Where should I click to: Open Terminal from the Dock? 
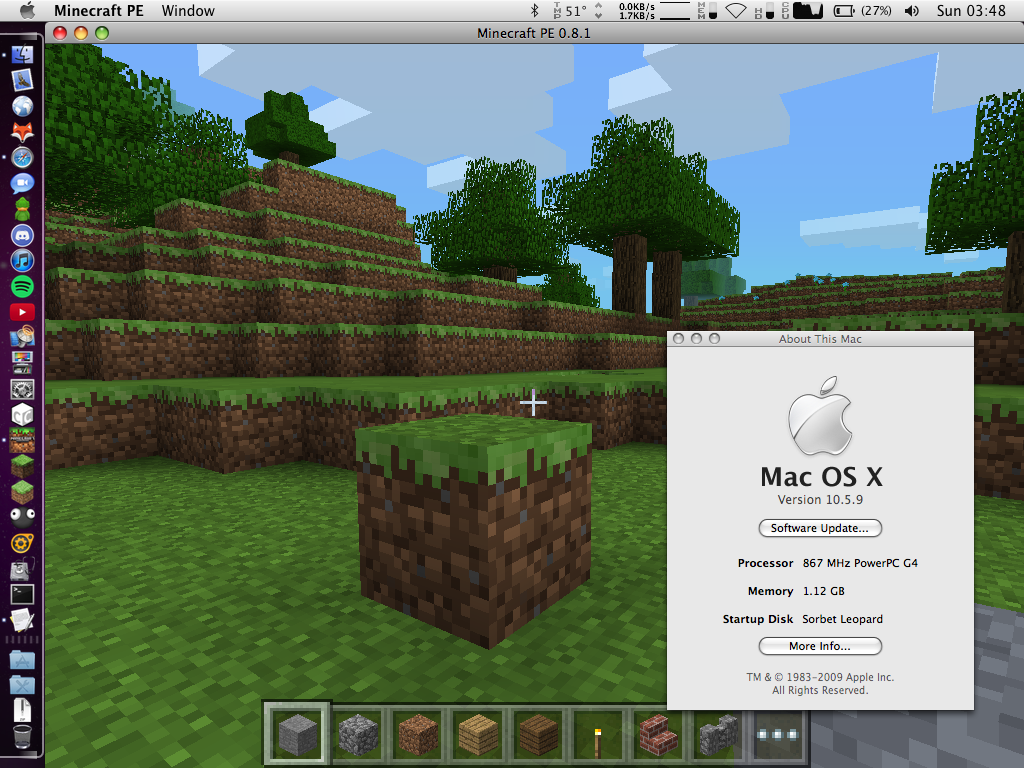(x=22, y=594)
